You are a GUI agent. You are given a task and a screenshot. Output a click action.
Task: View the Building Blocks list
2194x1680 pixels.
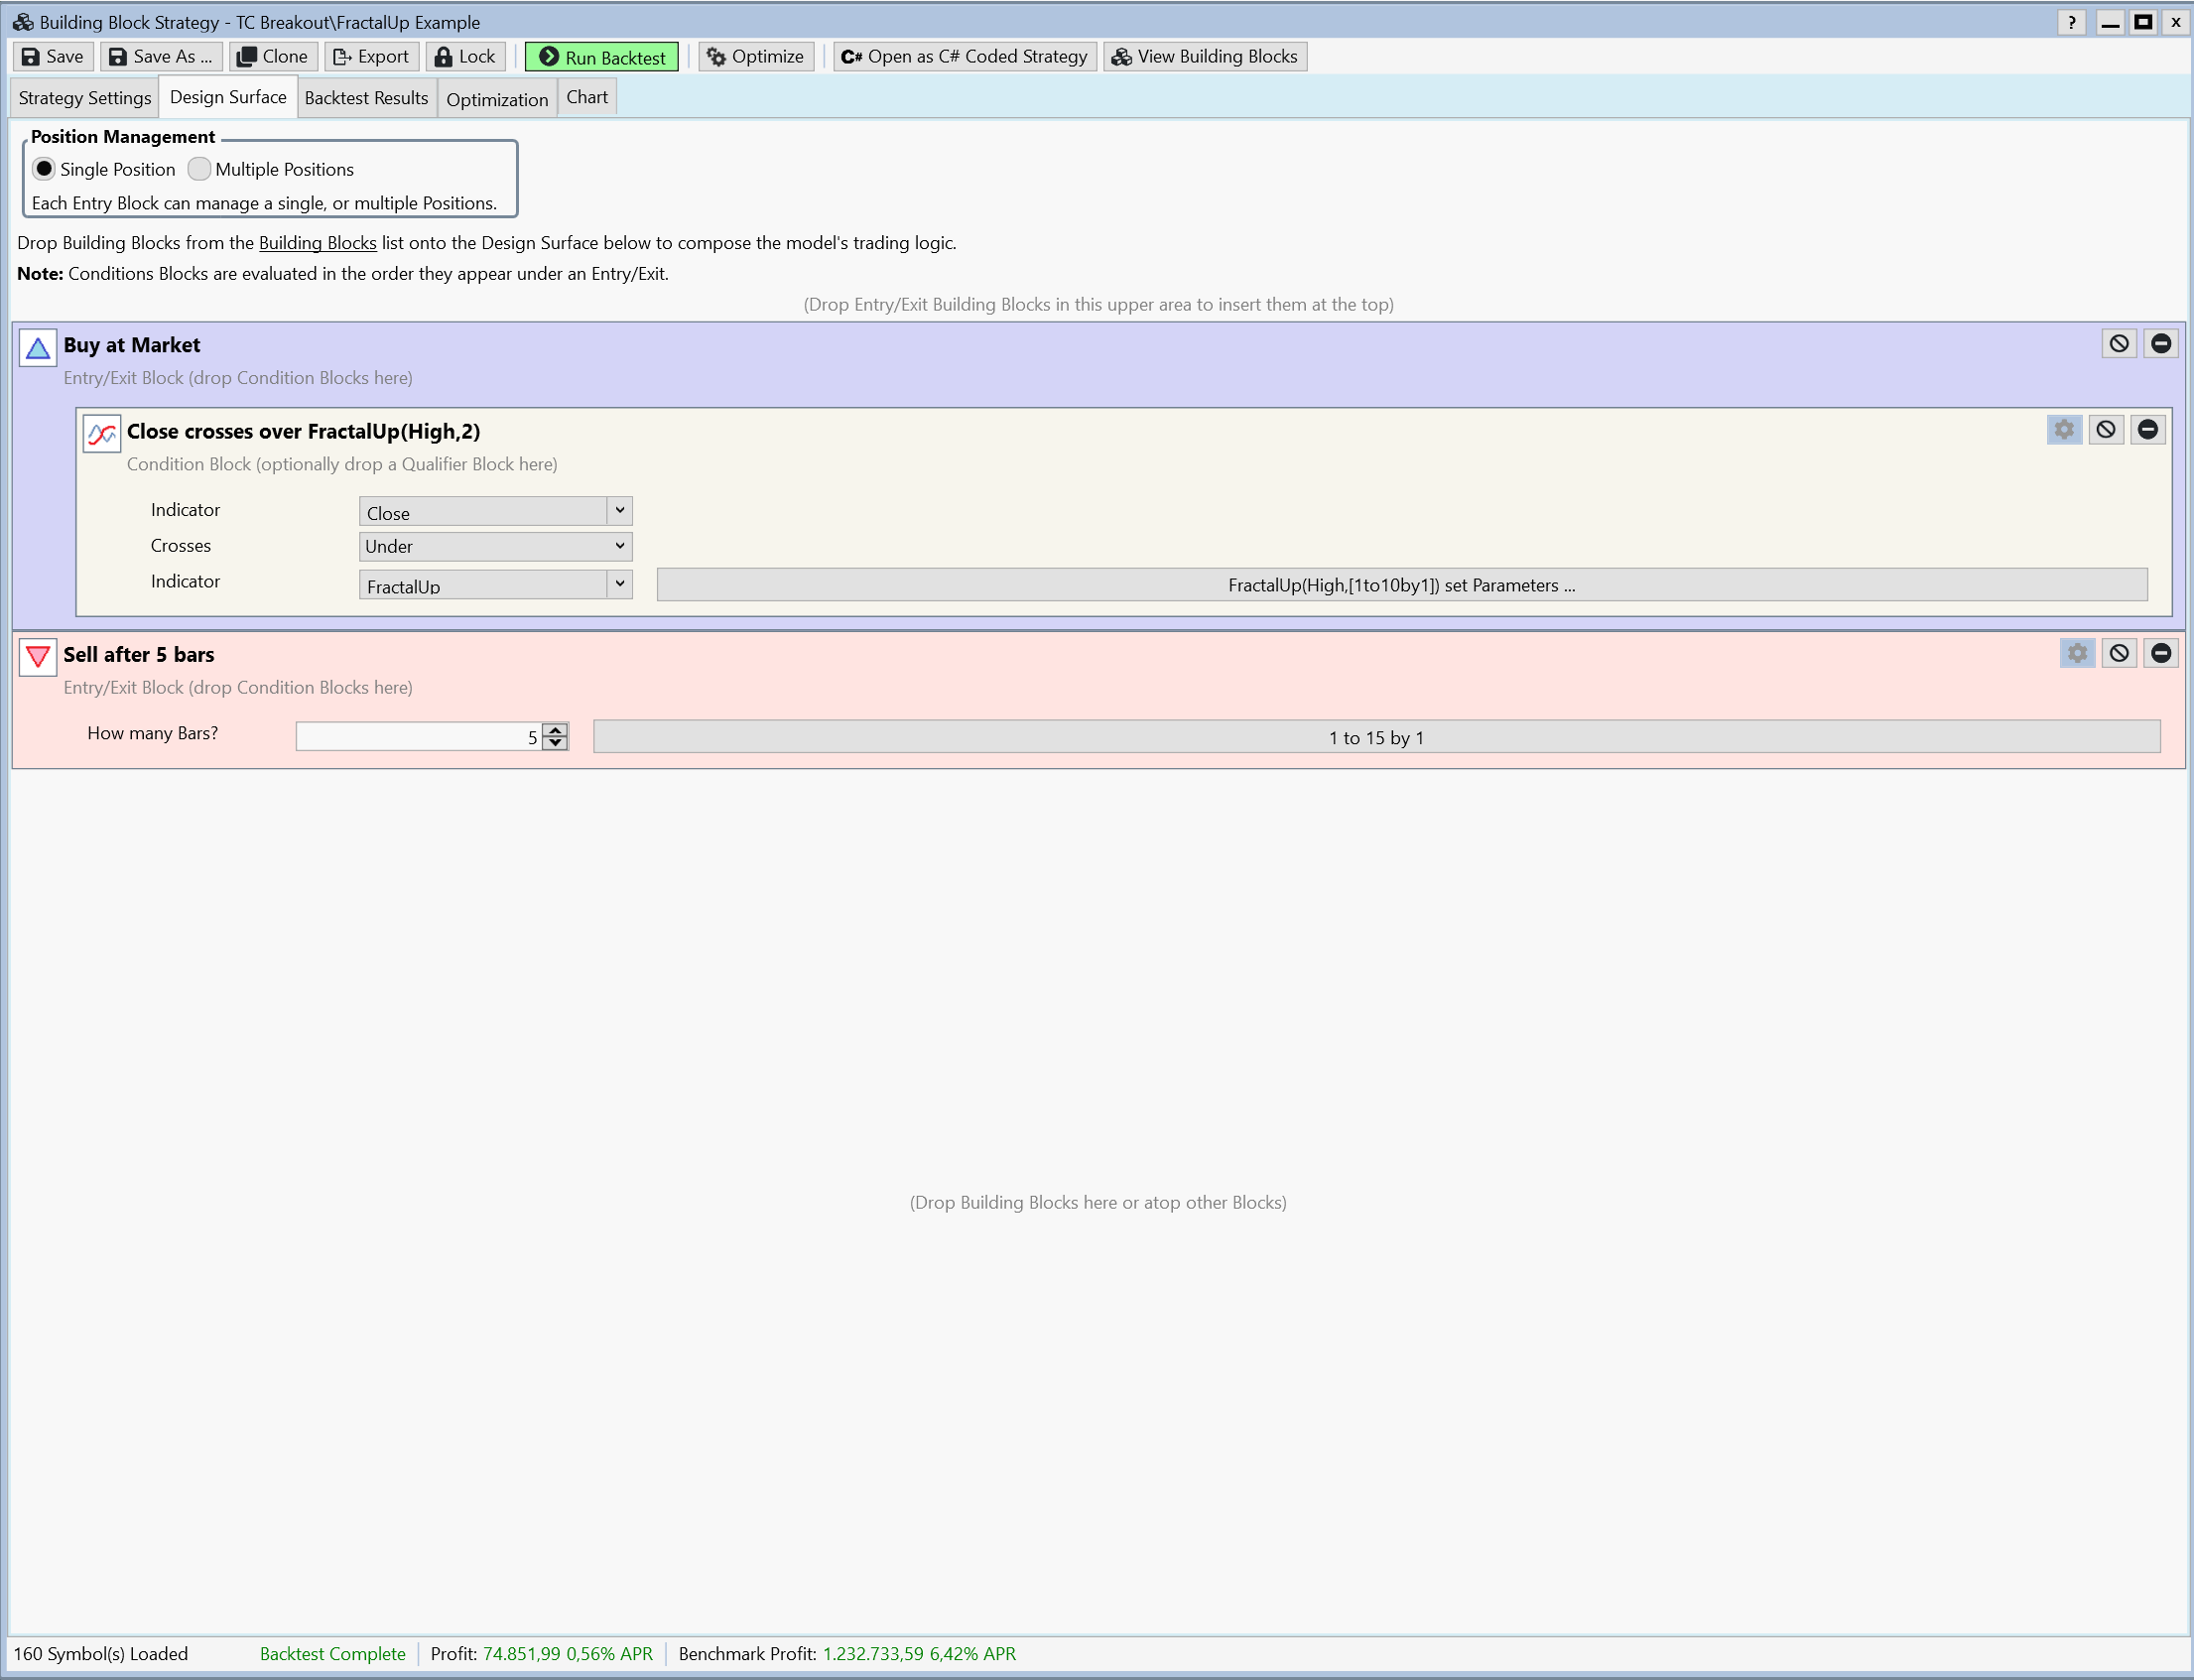(1203, 56)
